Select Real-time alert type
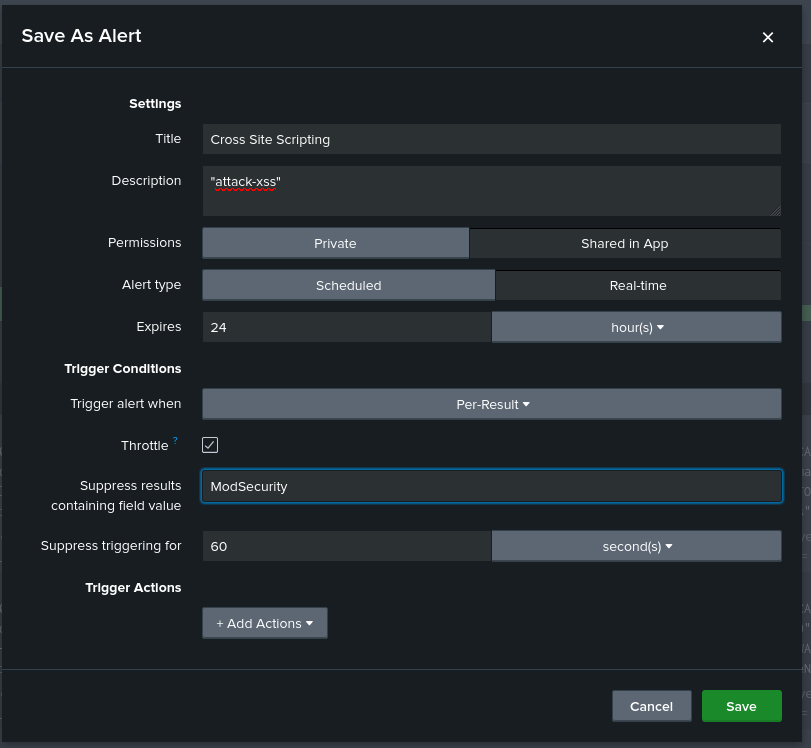 [638, 285]
